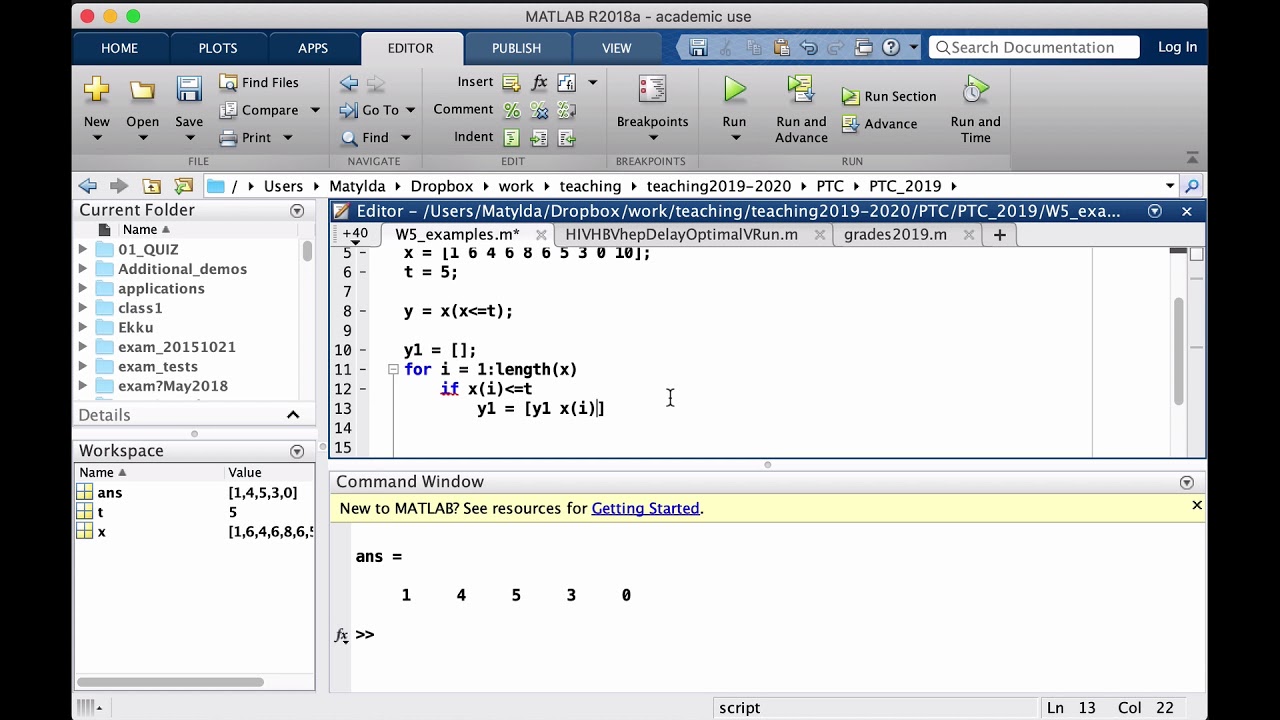The image size is (1280, 720).
Task: Open the Compare dropdown arrow
Action: tap(314, 110)
